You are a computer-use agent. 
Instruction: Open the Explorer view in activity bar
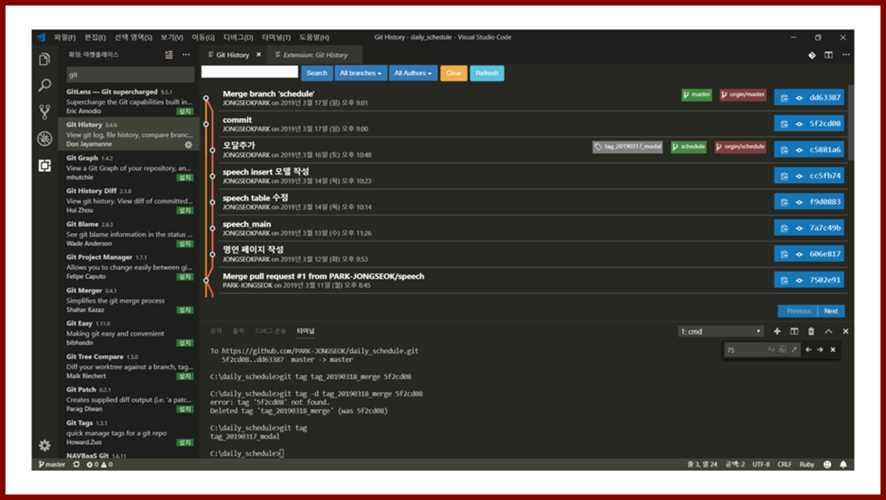(x=45, y=59)
